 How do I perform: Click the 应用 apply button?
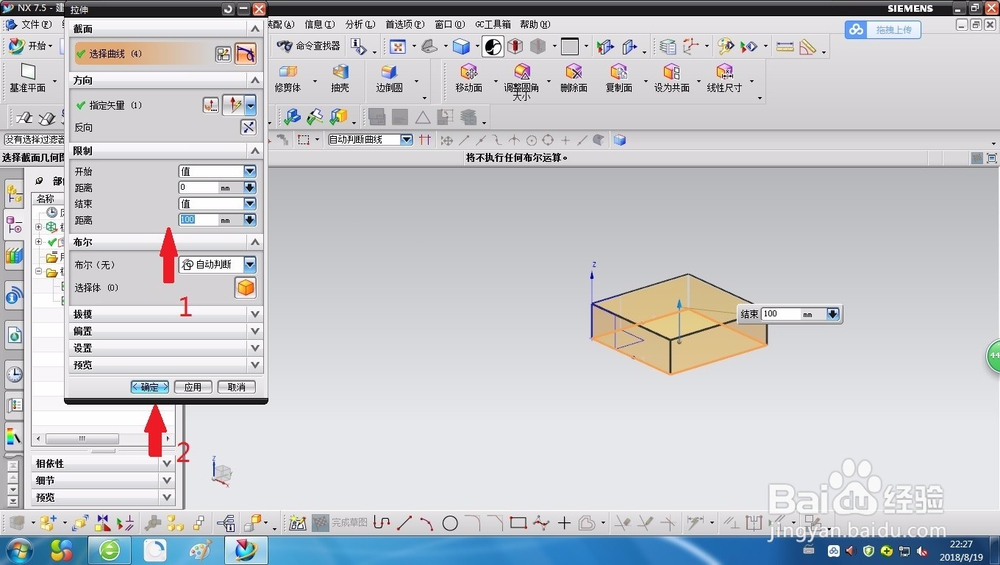pos(193,387)
